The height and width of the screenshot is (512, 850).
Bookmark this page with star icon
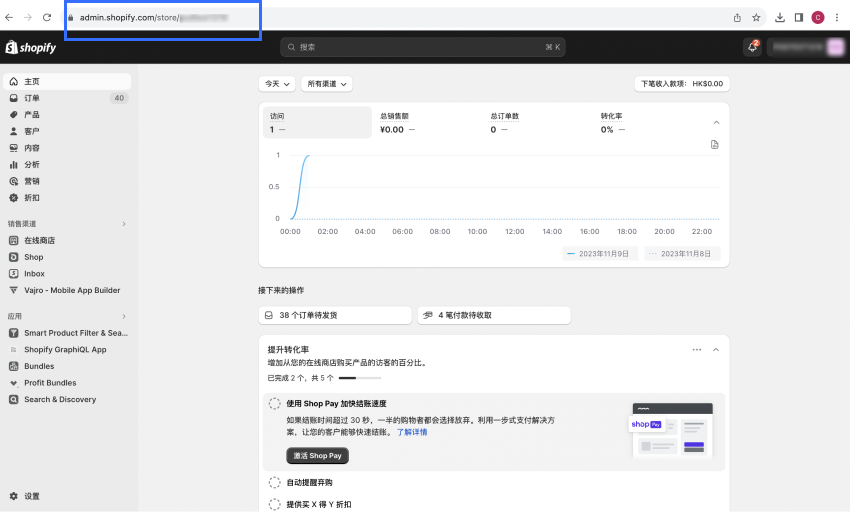[756, 17]
